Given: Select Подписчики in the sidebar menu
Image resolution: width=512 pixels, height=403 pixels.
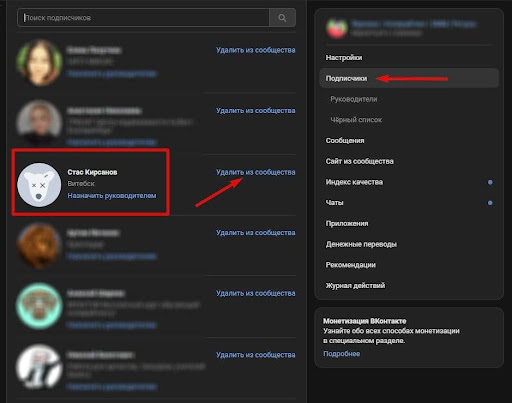Looking at the screenshot, I should tap(409, 78).
